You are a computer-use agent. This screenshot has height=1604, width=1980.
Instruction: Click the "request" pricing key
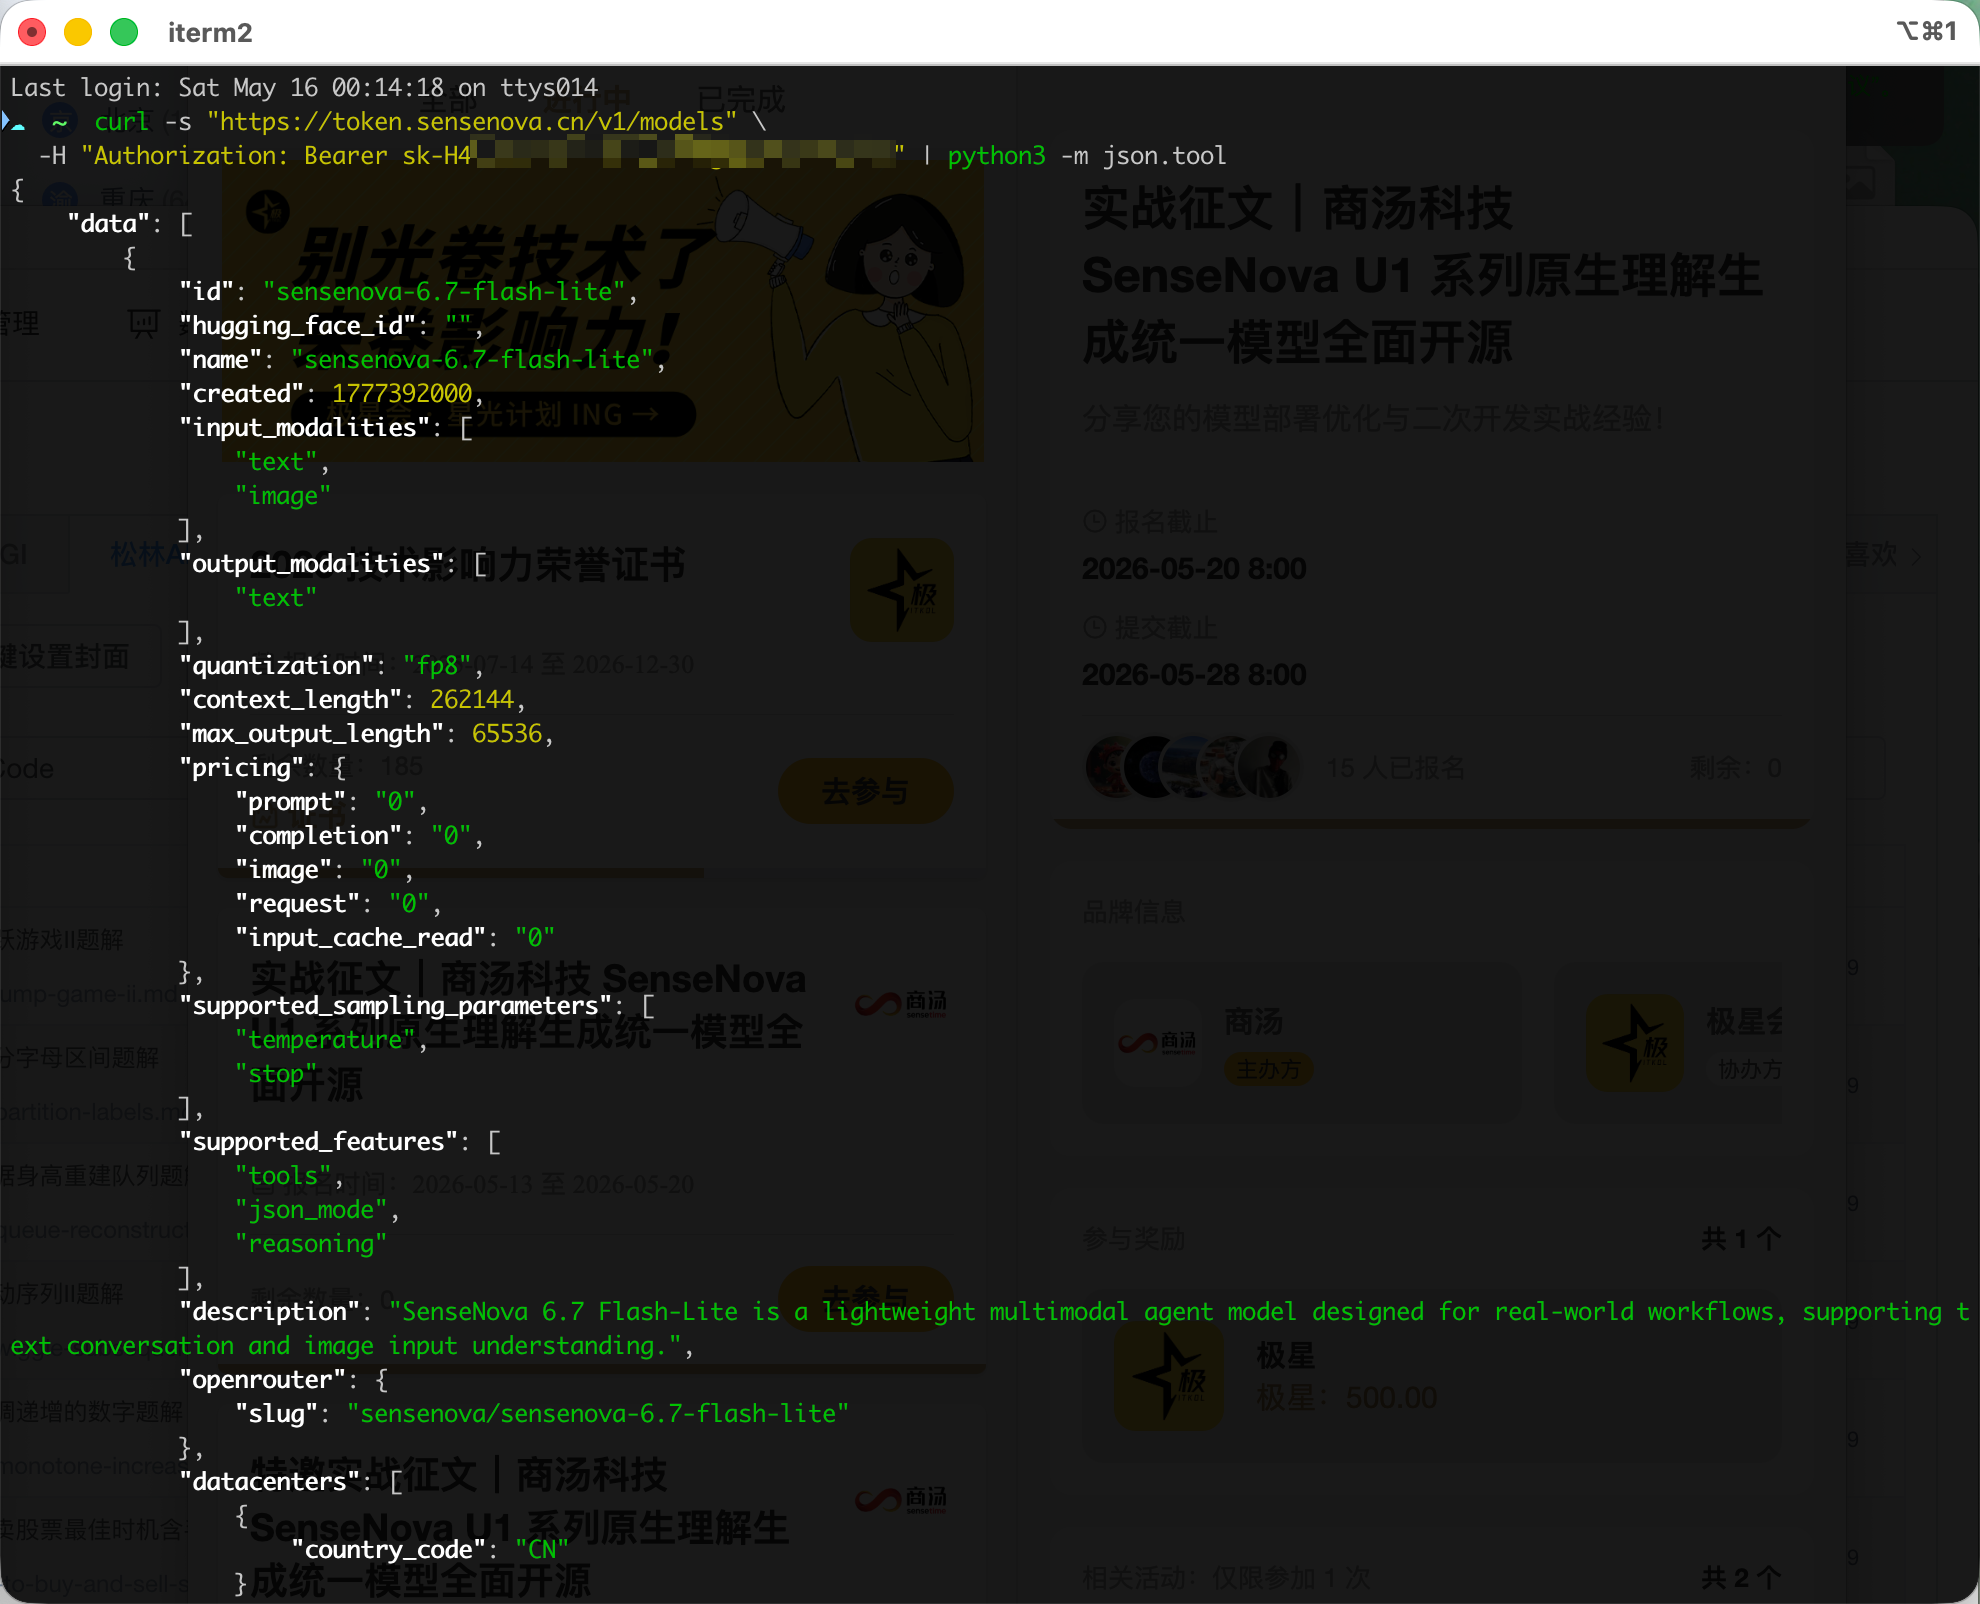click(x=297, y=904)
